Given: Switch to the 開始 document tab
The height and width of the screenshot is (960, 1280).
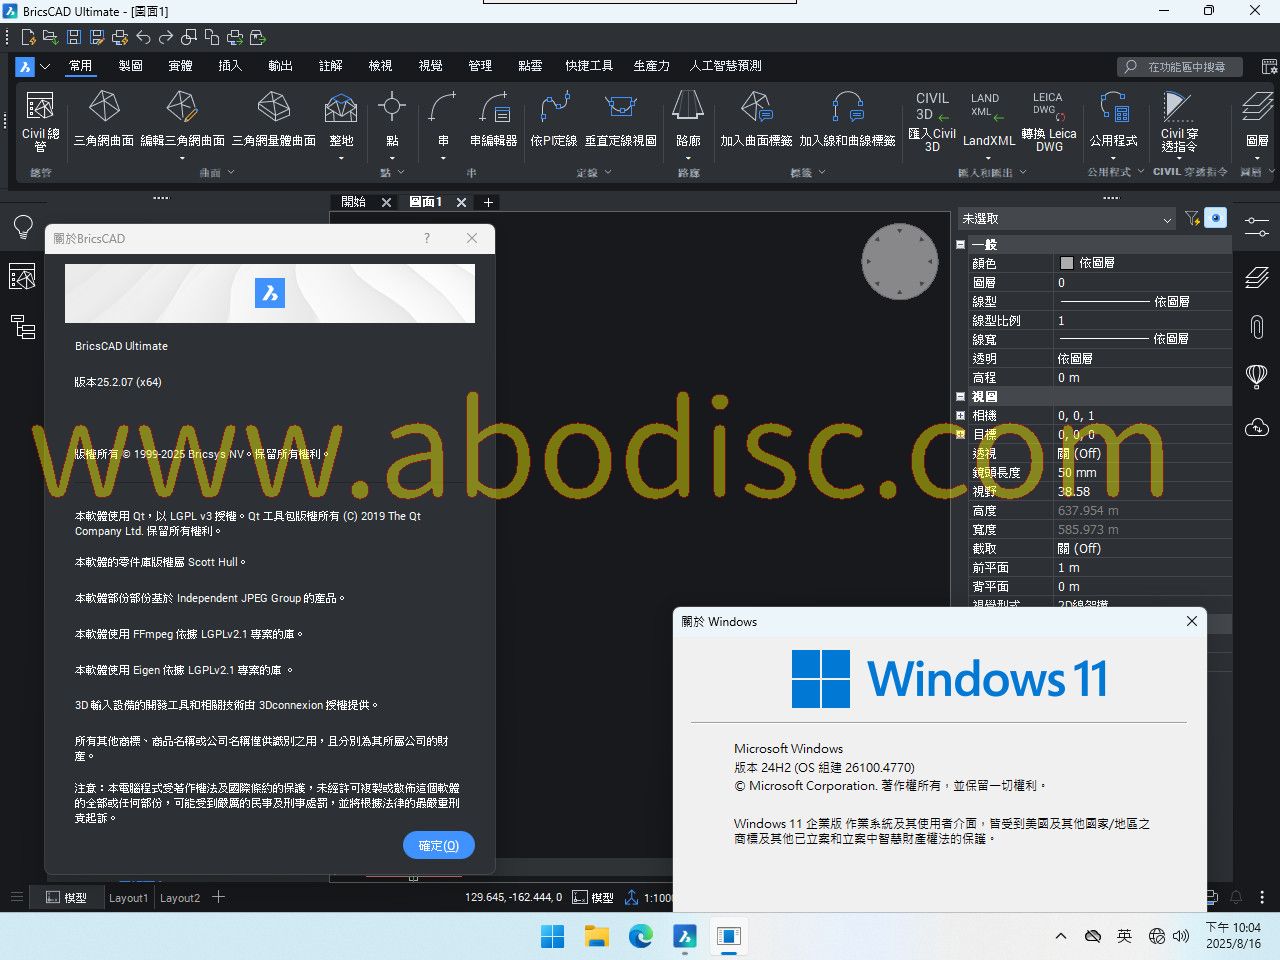Looking at the screenshot, I should [353, 202].
